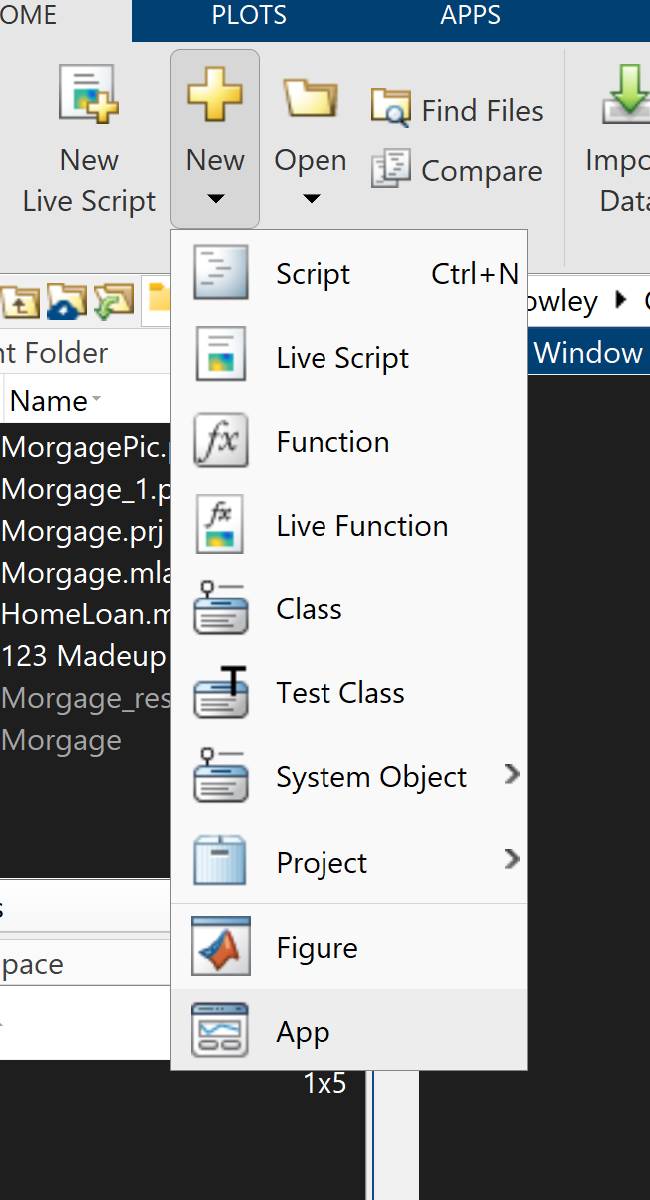Screen dimensions: 650x1200
Task: Click the Import Data icon
Action: pyautogui.click(x=627, y=96)
